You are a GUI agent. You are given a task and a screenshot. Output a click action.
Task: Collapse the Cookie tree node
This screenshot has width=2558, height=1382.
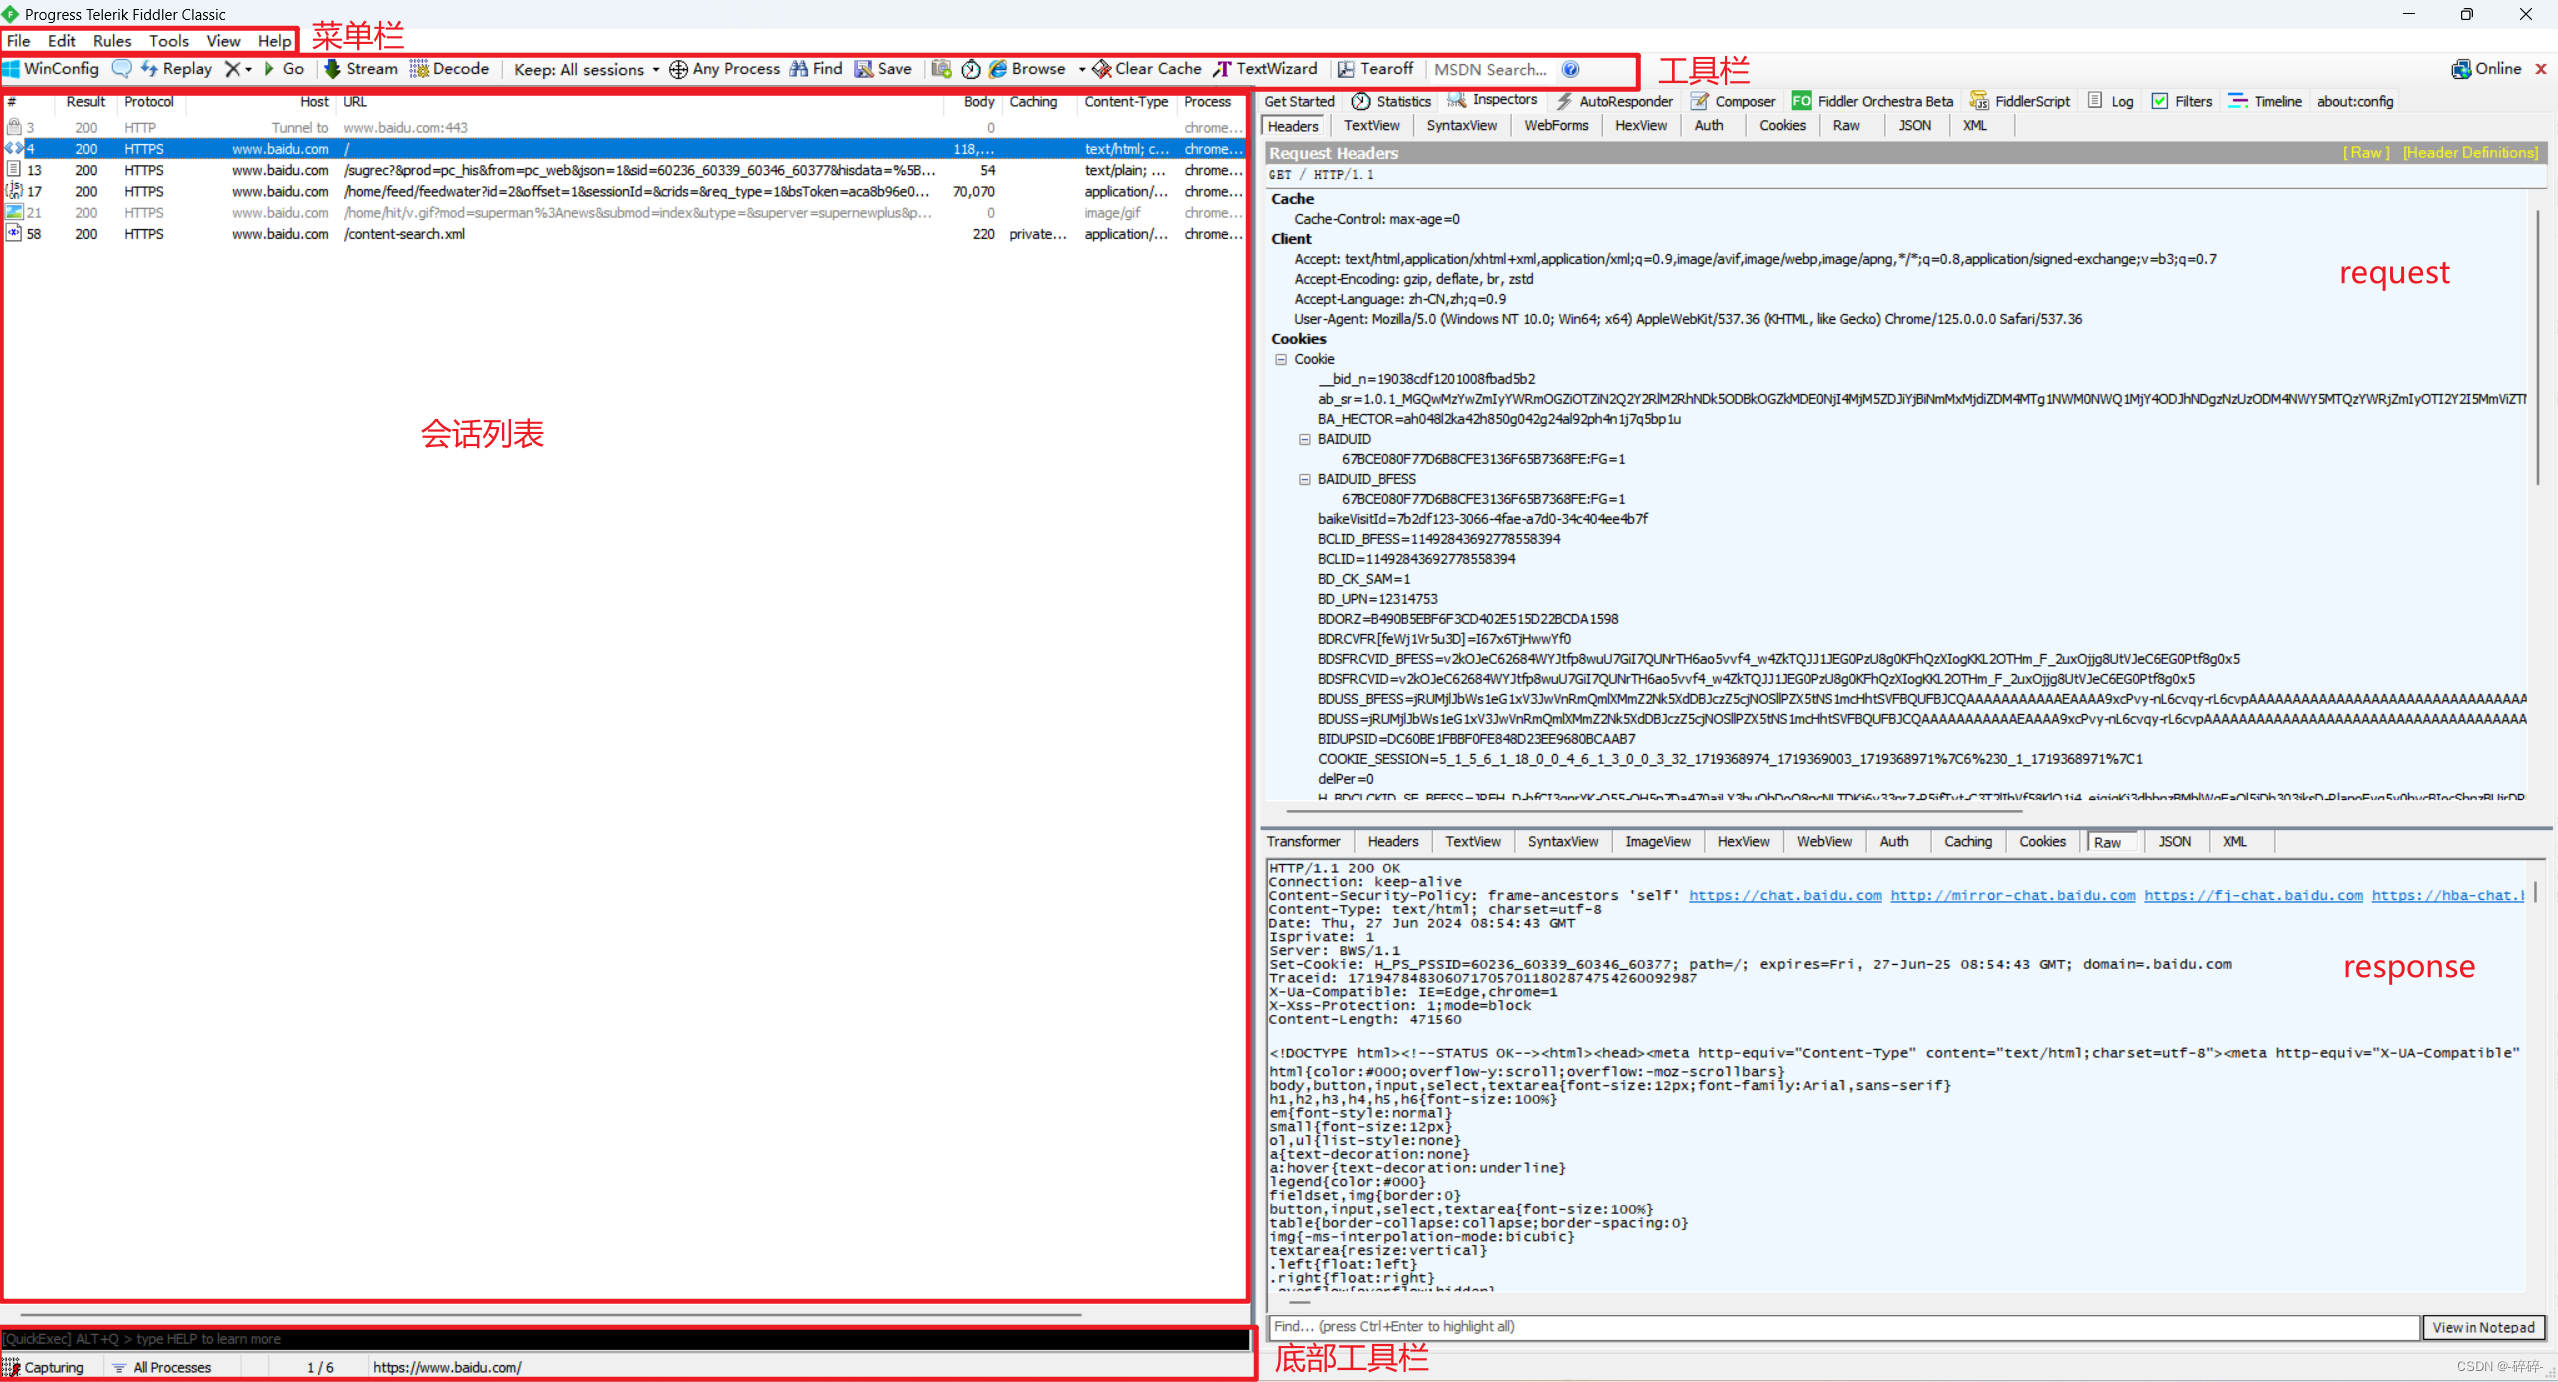coord(1281,359)
